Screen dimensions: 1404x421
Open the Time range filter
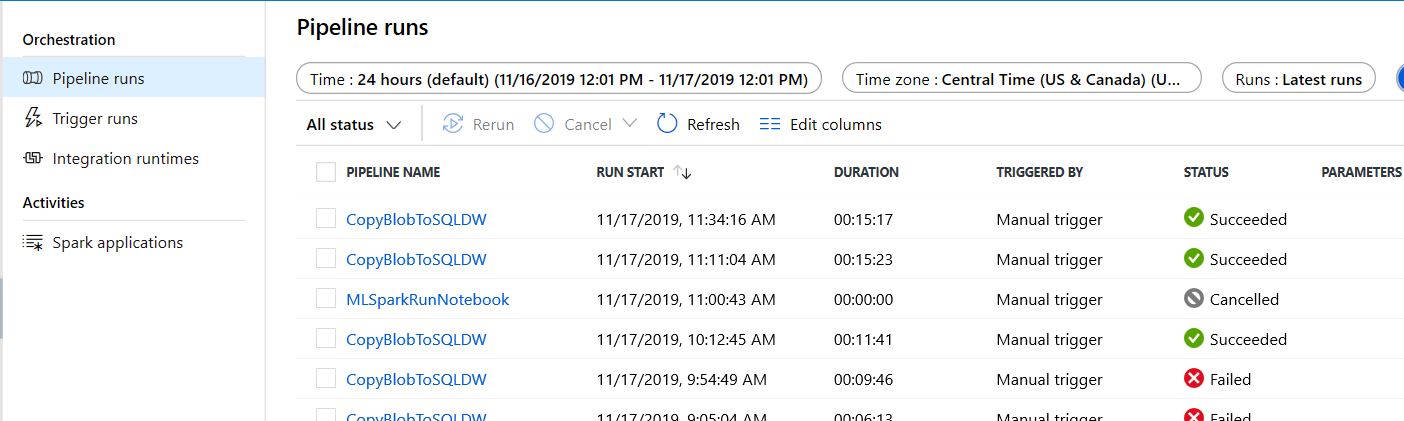click(x=559, y=79)
